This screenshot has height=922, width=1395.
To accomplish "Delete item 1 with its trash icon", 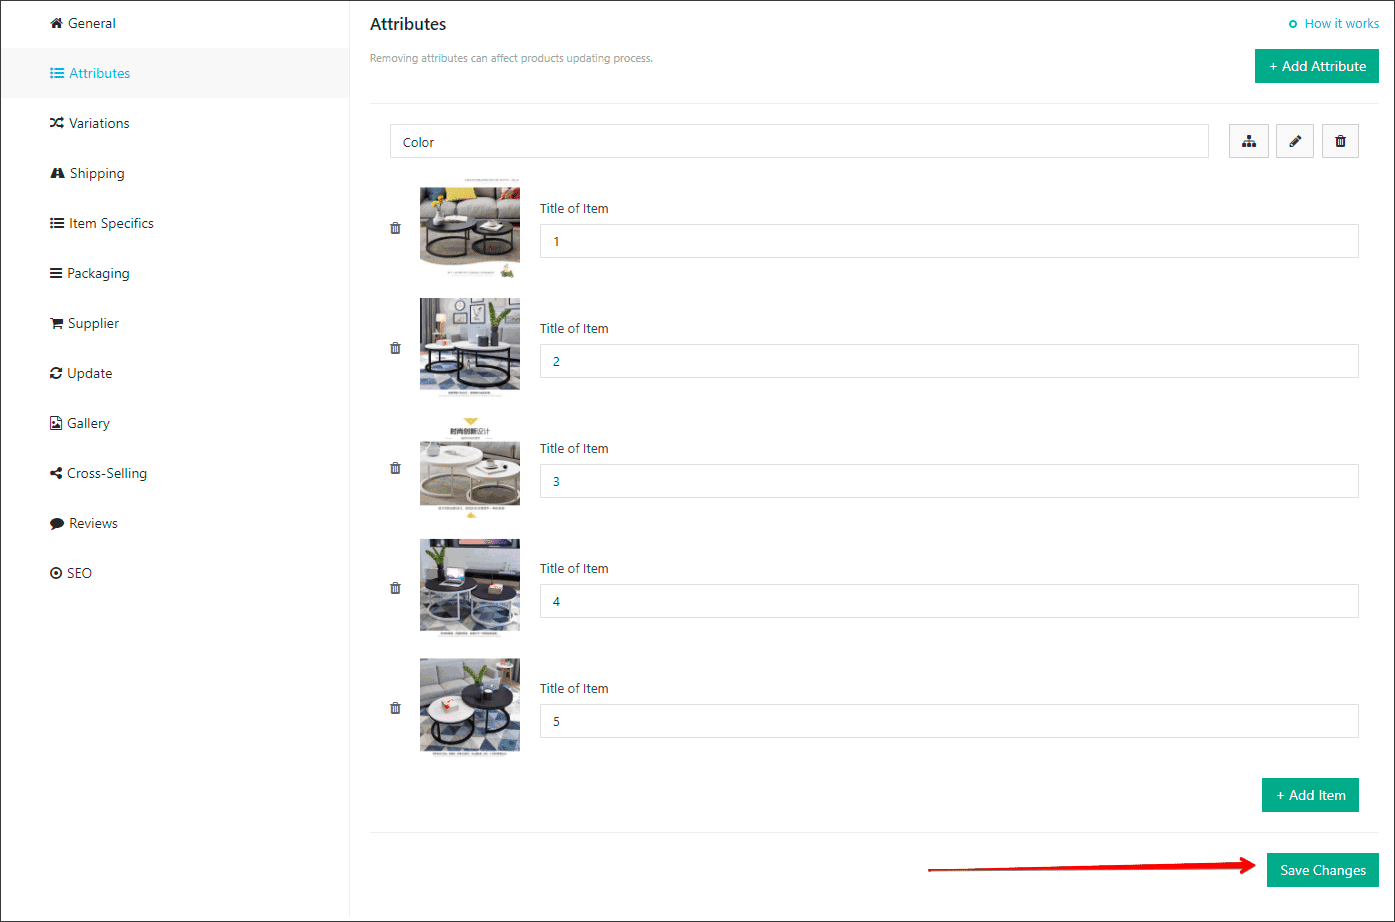I will coord(395,228).
